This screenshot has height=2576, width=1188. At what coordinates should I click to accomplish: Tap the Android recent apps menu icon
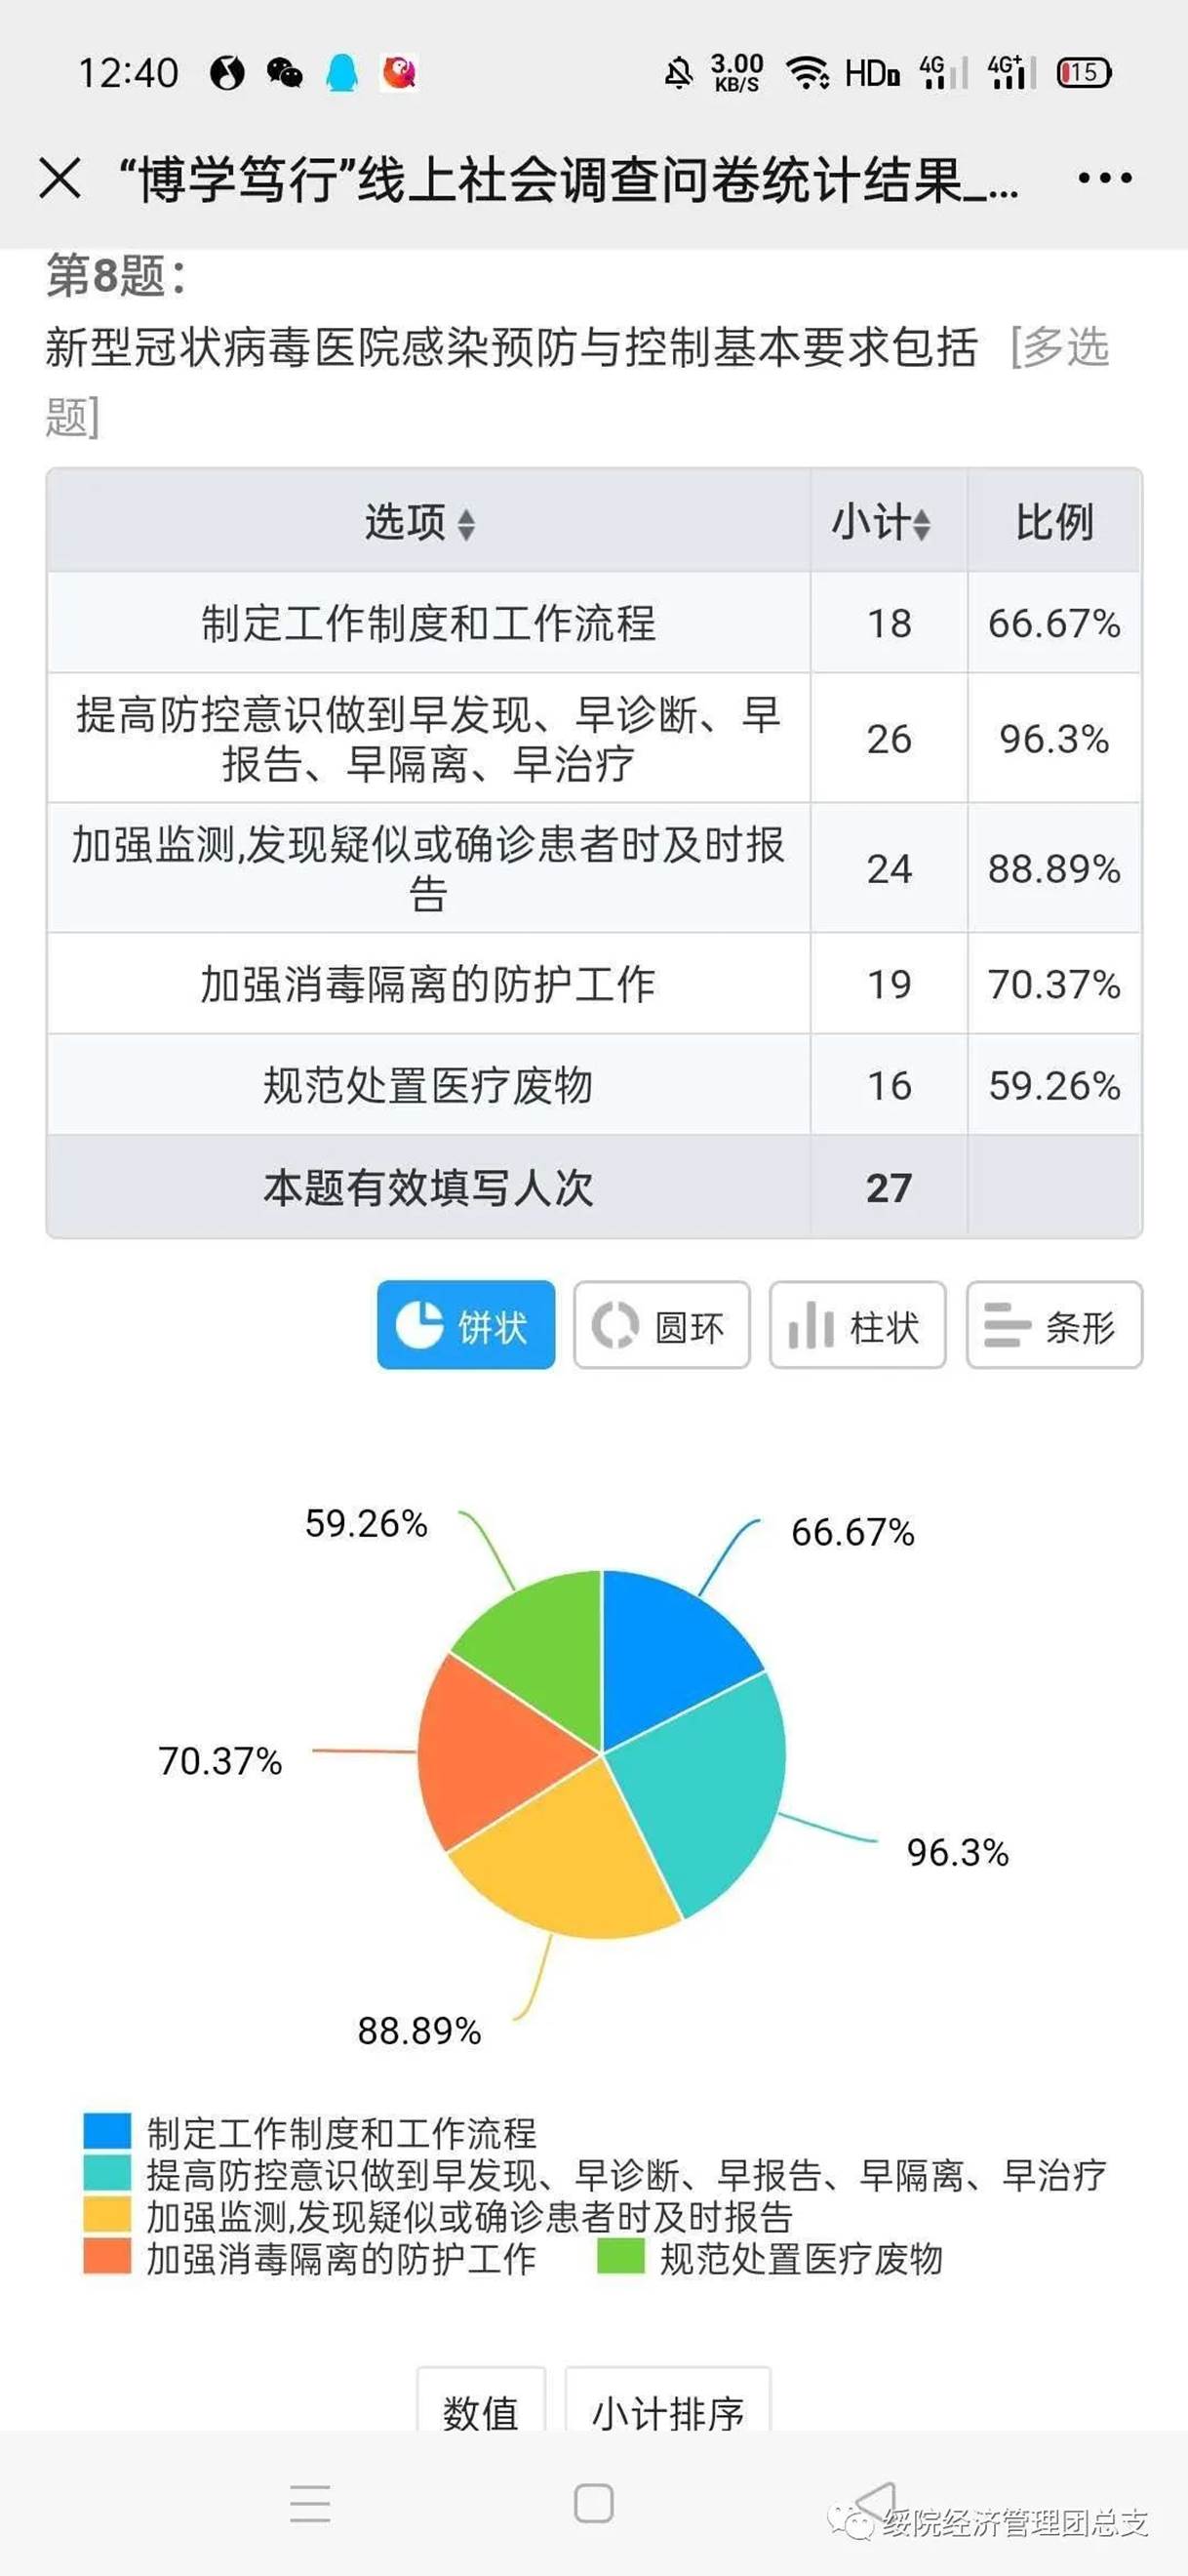(310, 2504)
